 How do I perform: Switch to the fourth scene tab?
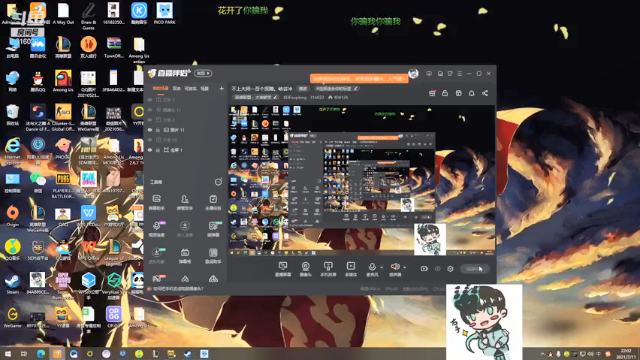click(204, 88)
